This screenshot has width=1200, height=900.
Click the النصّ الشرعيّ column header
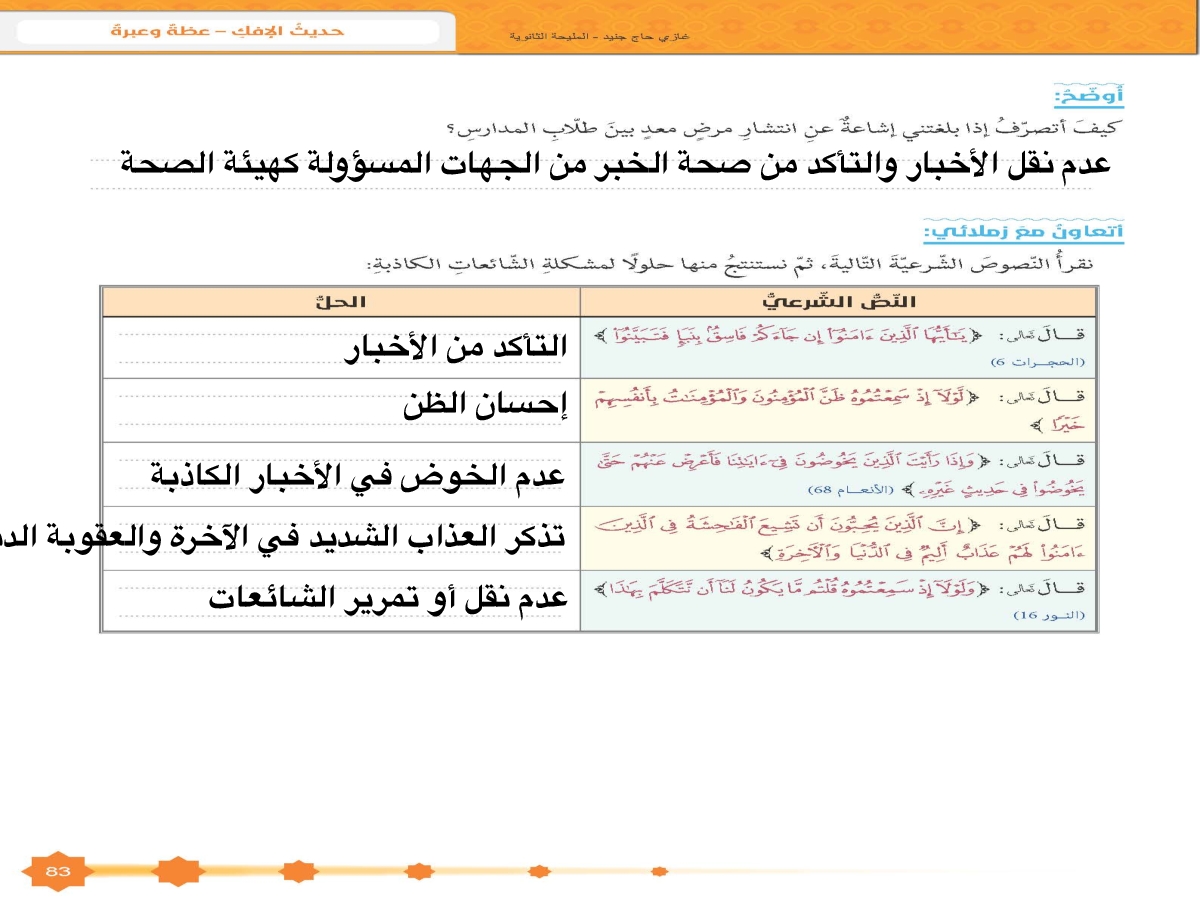click(x=838, y=301)
